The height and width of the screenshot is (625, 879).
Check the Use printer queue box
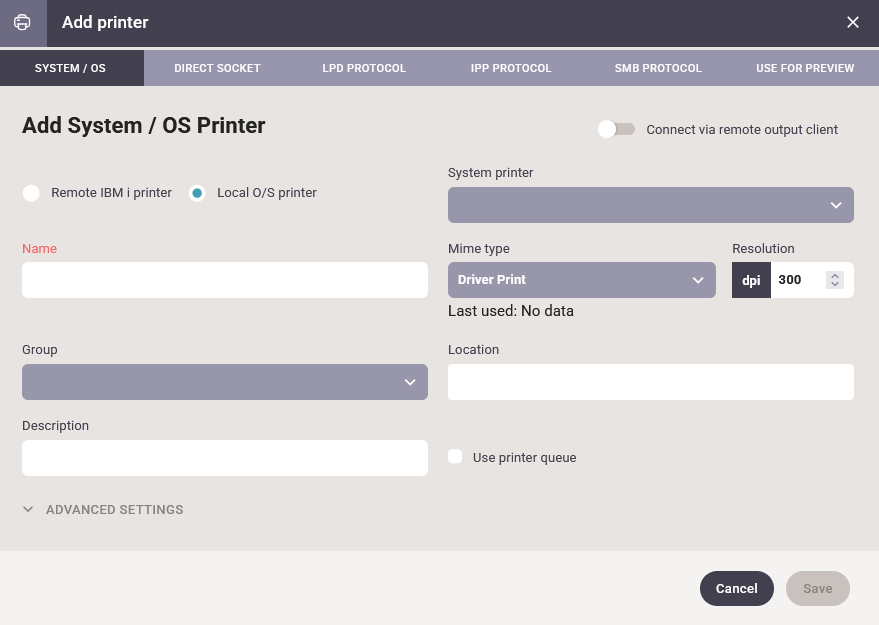point(455,457)
